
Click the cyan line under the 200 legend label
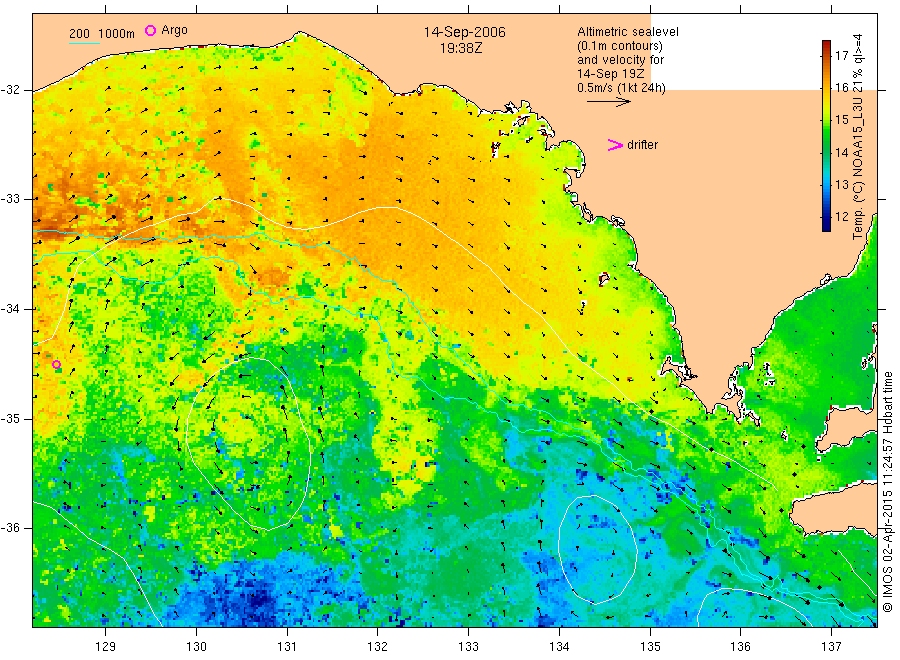(x=84, y=44)
